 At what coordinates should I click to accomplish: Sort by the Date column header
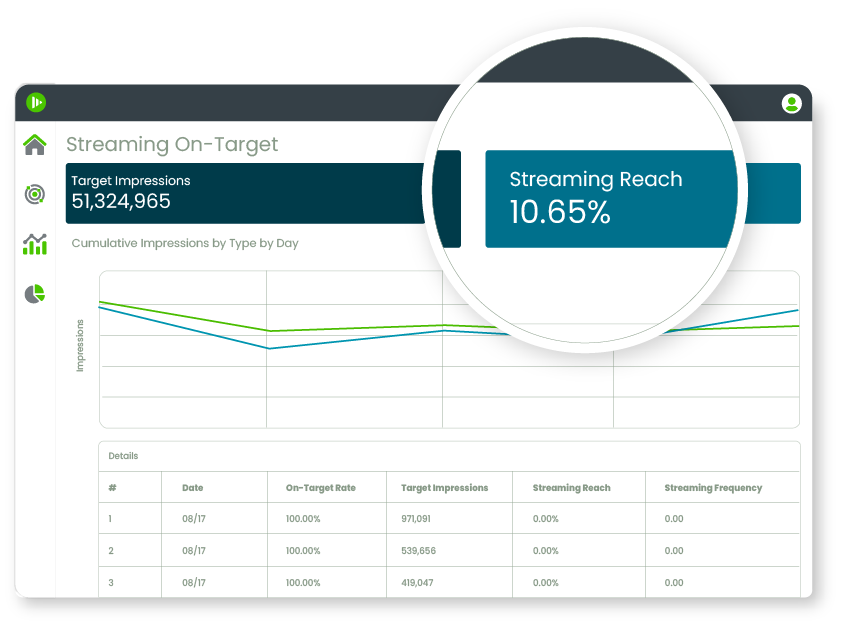coord(193,488)
